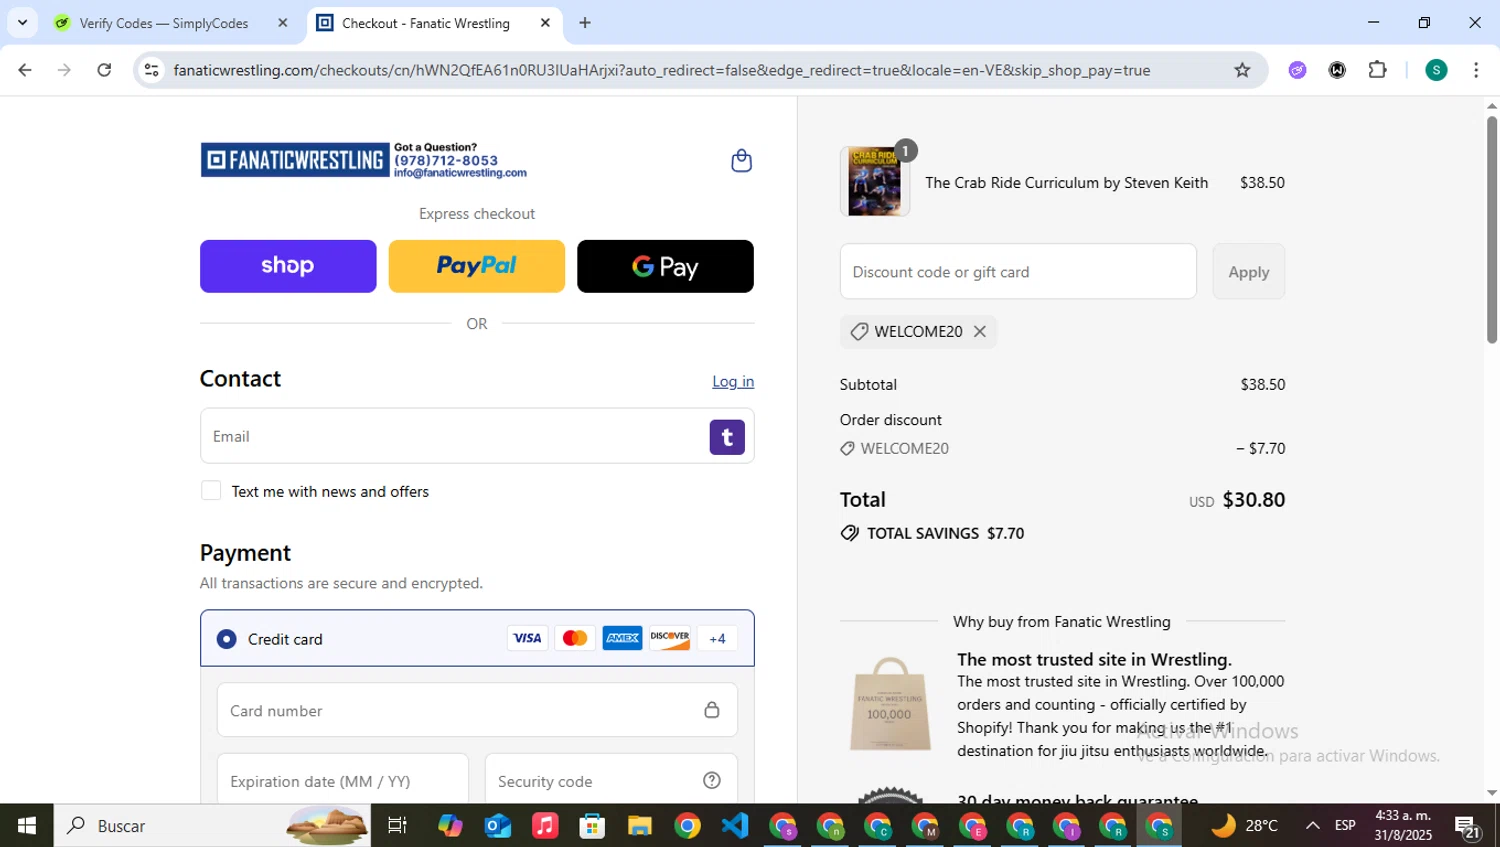
Task: Bookmark this page with the star icon
Action: (x=1242, y=70)
